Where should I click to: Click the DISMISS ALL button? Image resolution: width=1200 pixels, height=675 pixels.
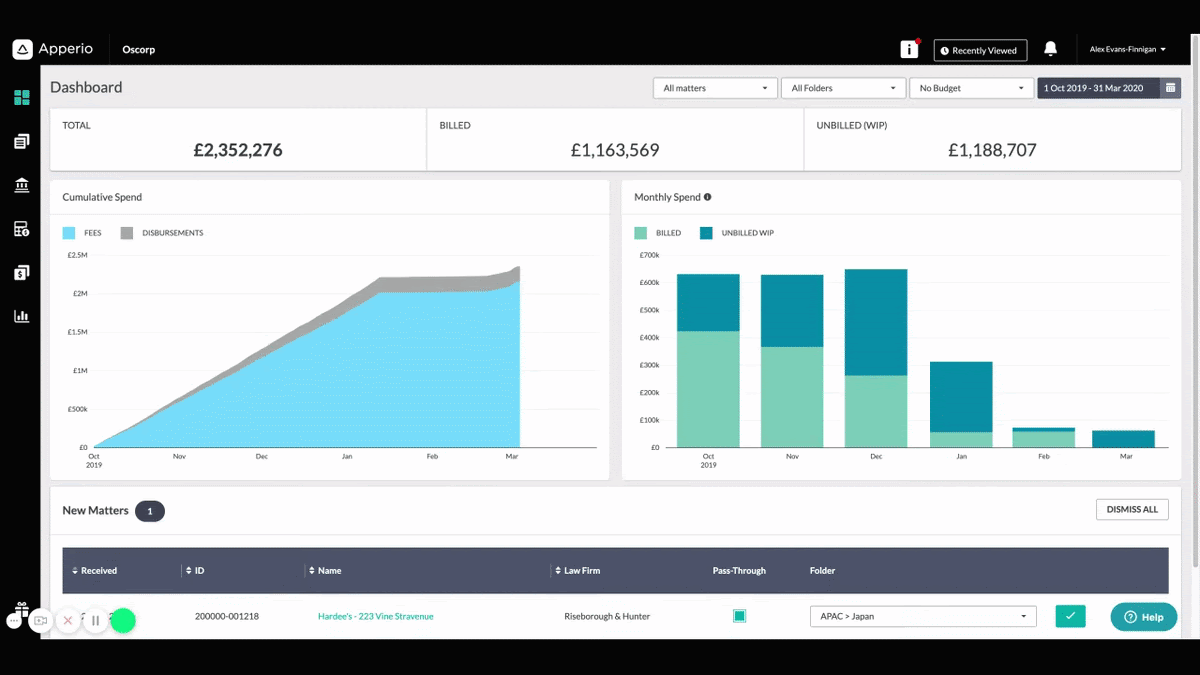[1132, 509]
